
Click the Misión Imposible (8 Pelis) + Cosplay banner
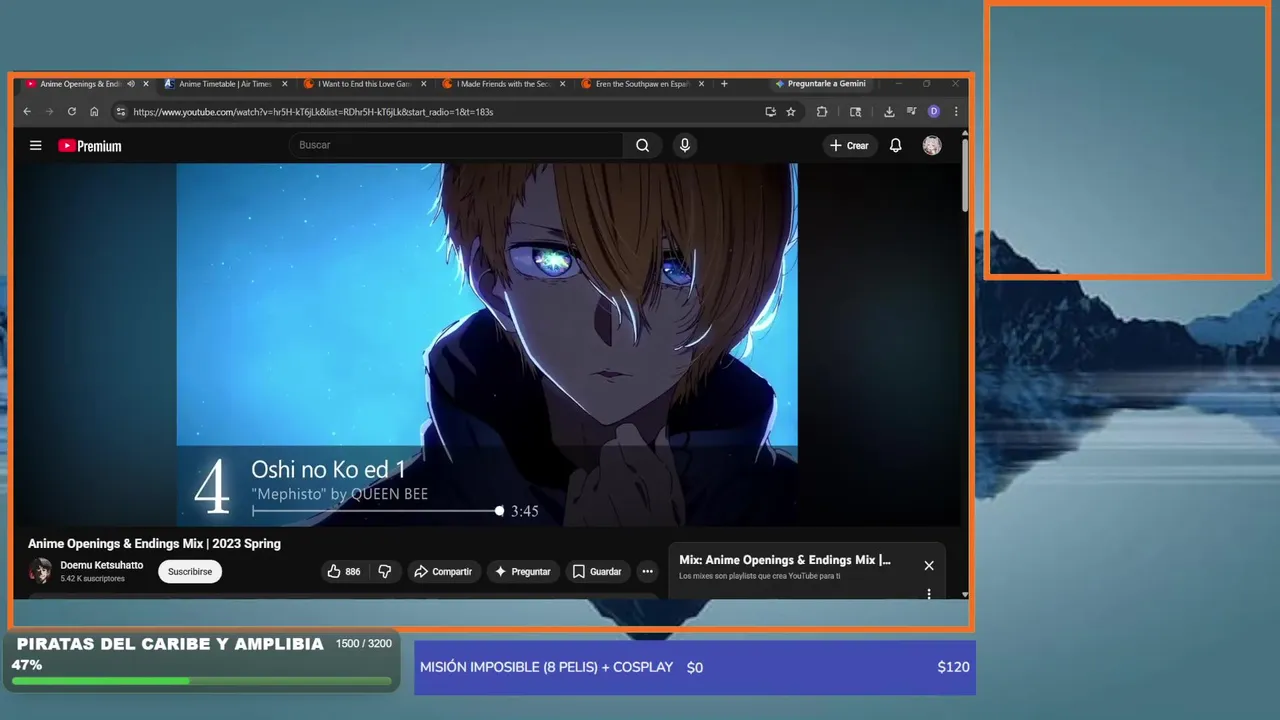[695, 667]
